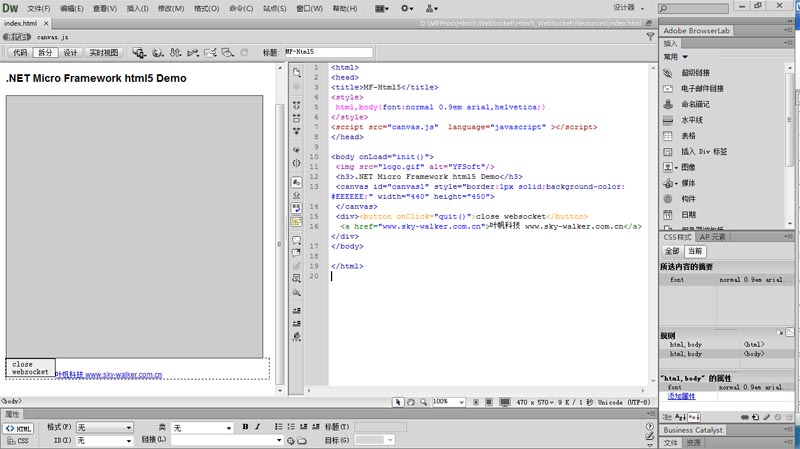Open the Insert (插入) menu

click(x=139, y=8)
